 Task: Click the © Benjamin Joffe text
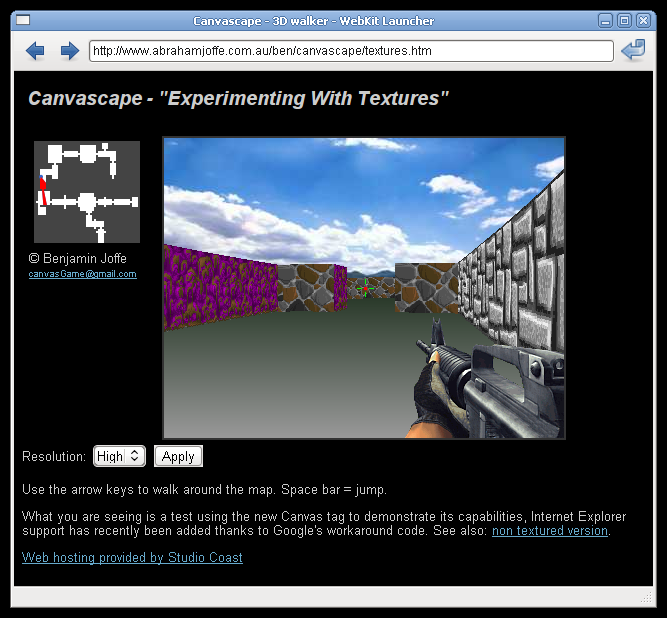(77, 258)
